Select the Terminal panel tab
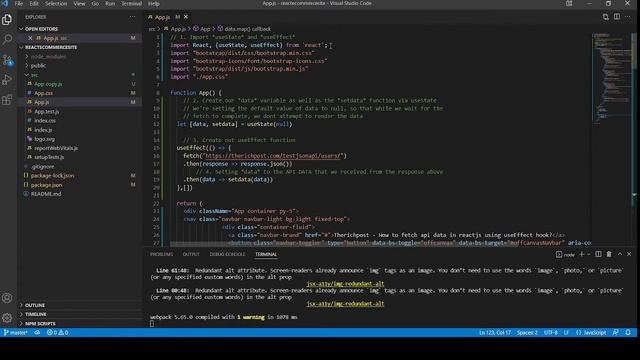This screenshot has height=360, width=640. (x=266, y=254)
